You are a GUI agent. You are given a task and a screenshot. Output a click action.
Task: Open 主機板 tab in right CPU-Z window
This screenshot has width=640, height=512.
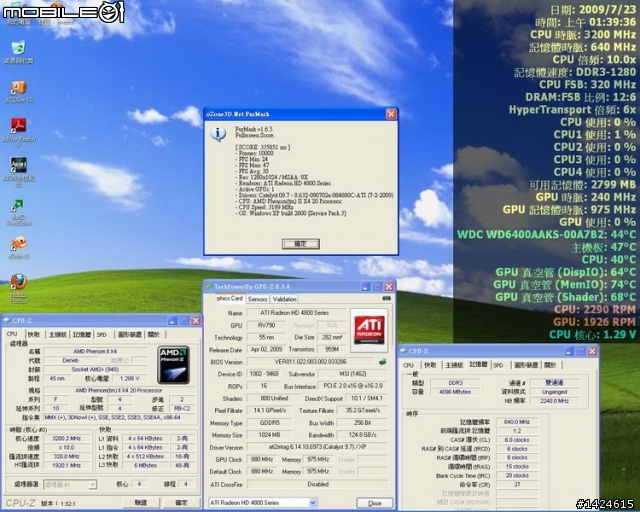(454, 365)
